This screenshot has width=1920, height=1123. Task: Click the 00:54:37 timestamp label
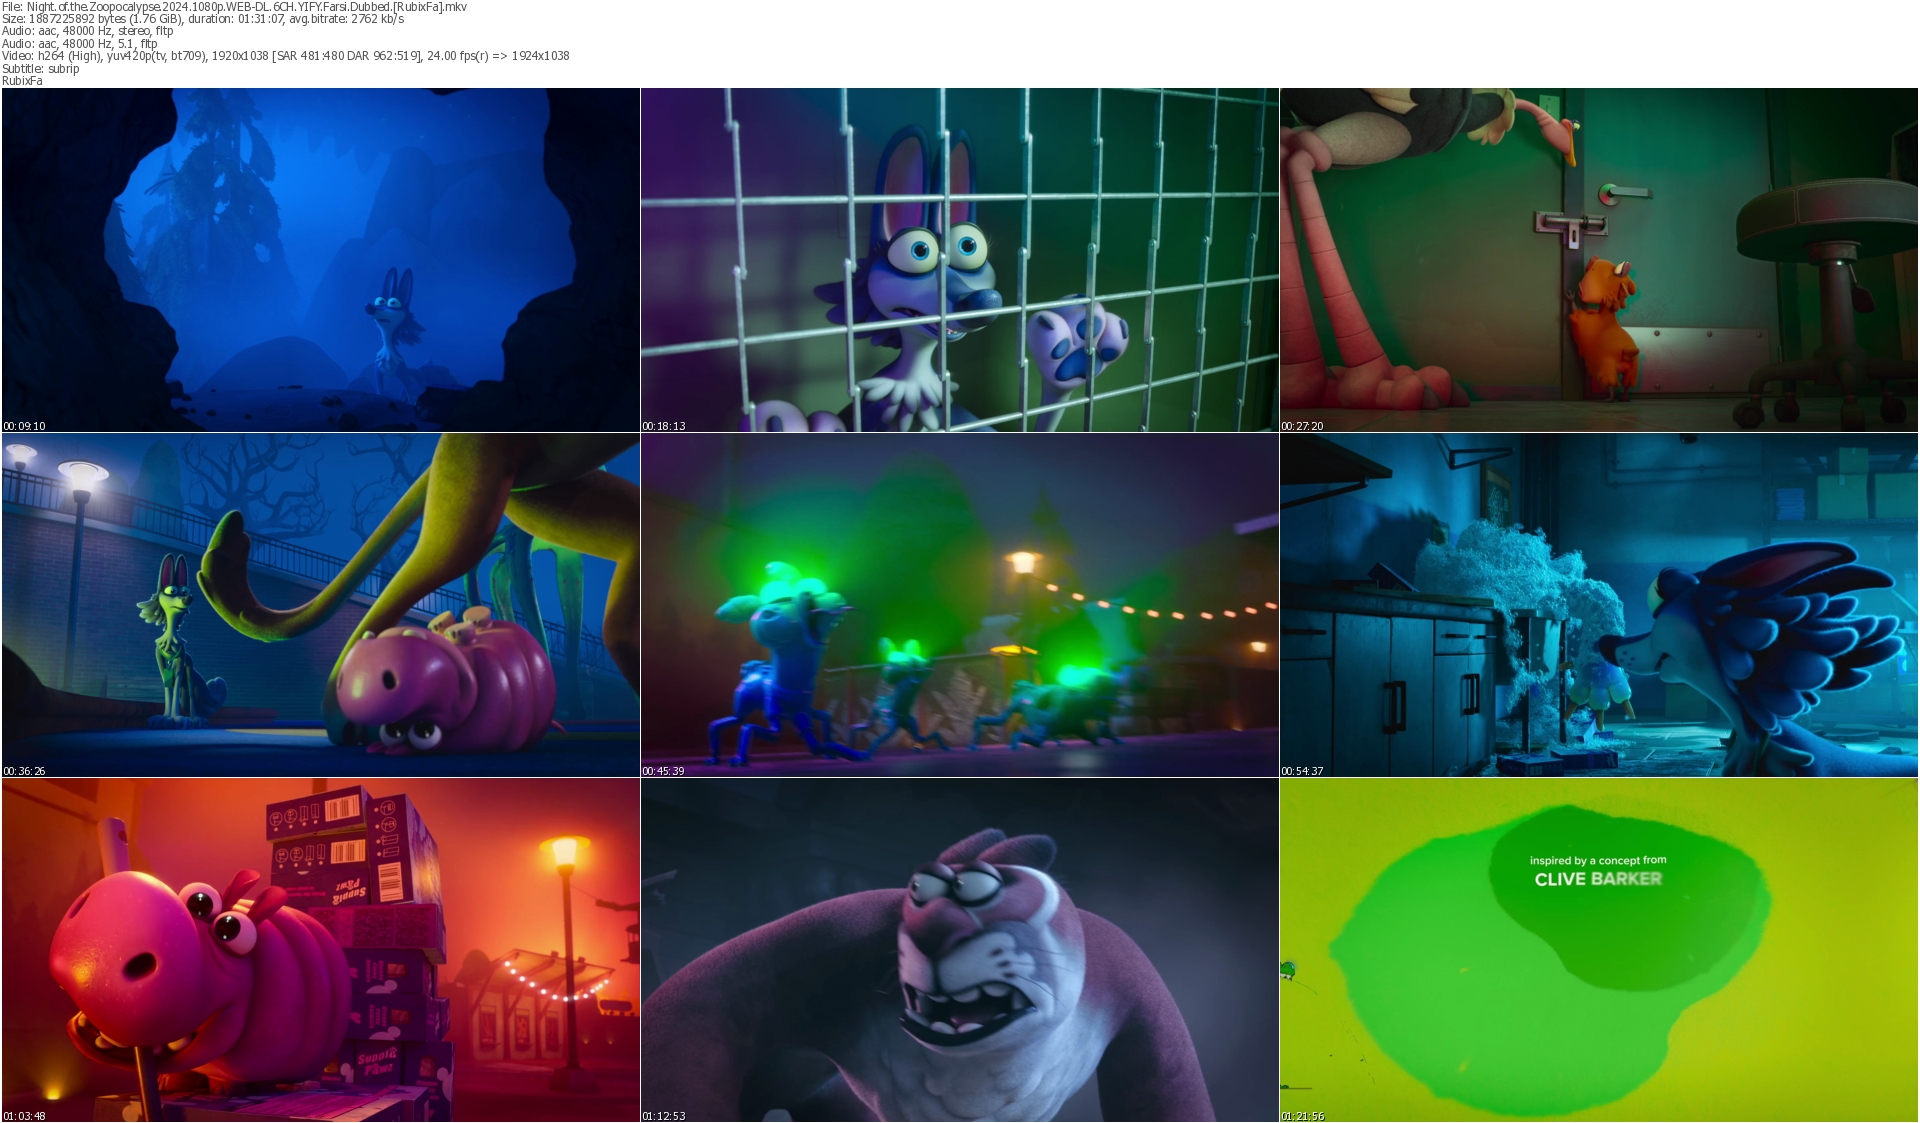point(1302,771)
